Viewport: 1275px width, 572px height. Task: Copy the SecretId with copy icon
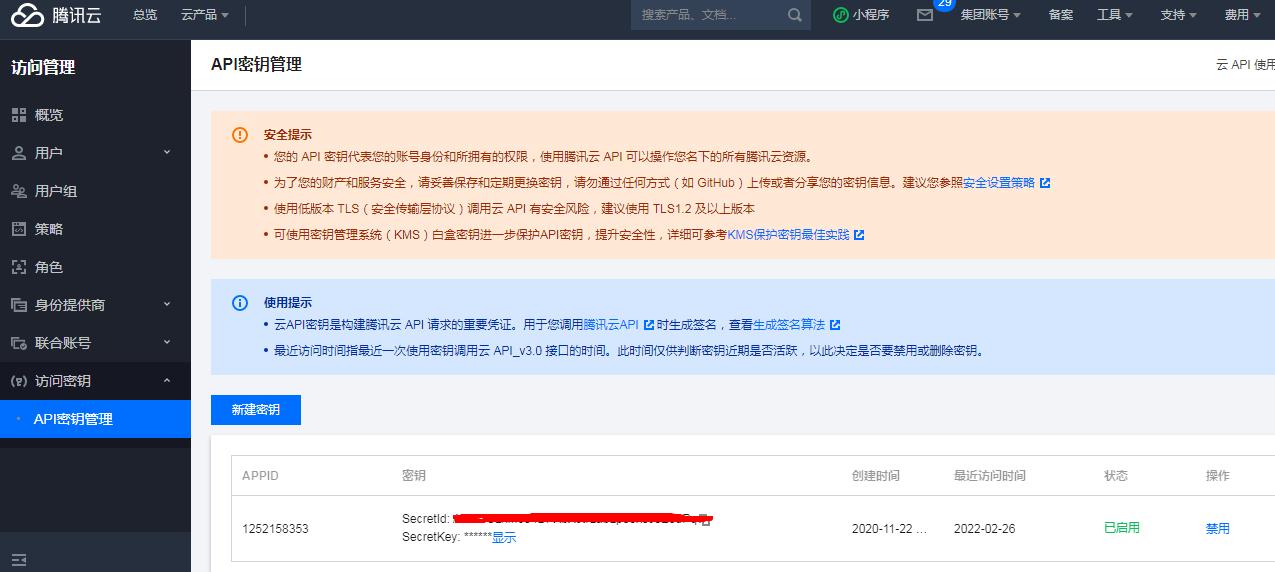pyautogui.click(x=705, y=519)
